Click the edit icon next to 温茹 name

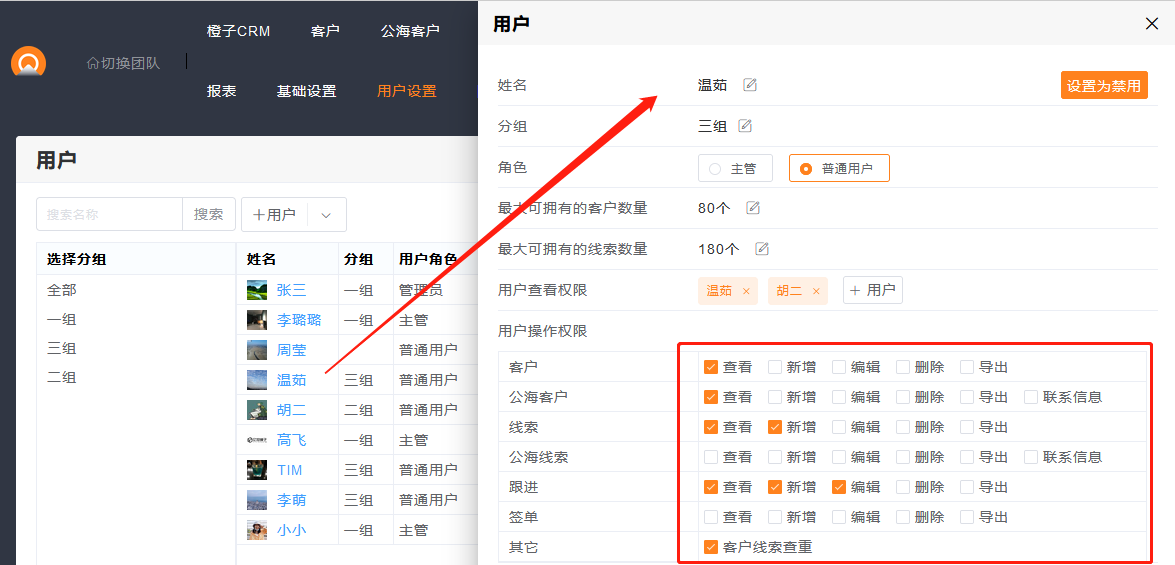pos(750,85)
